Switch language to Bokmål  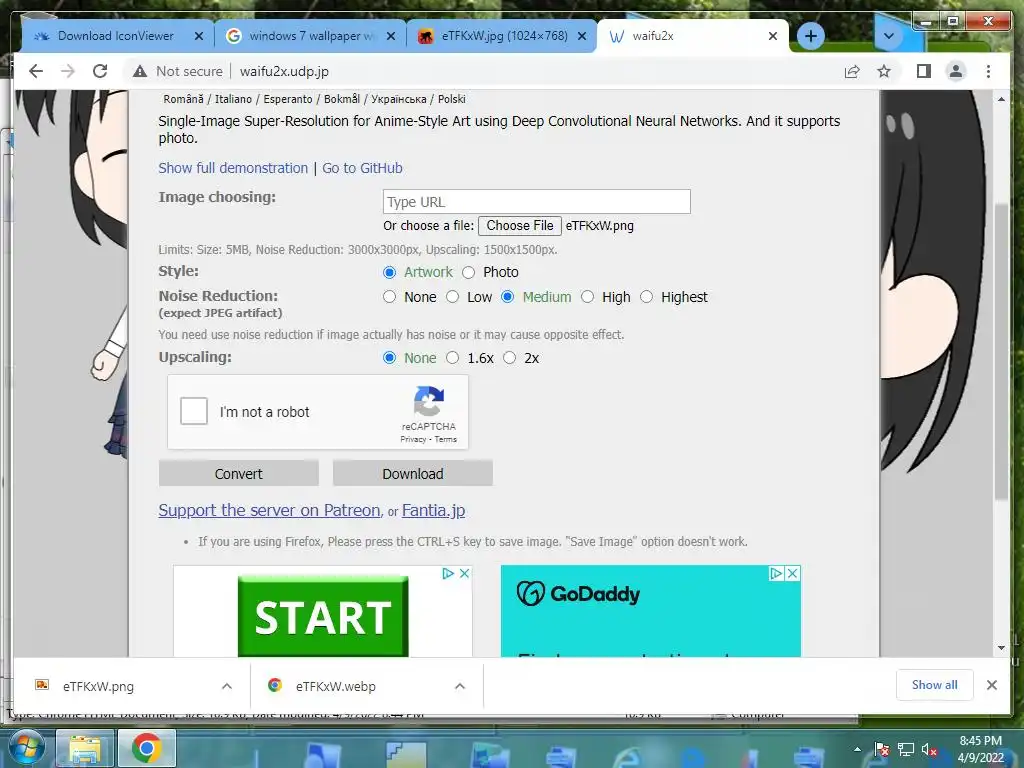(342, 99)
